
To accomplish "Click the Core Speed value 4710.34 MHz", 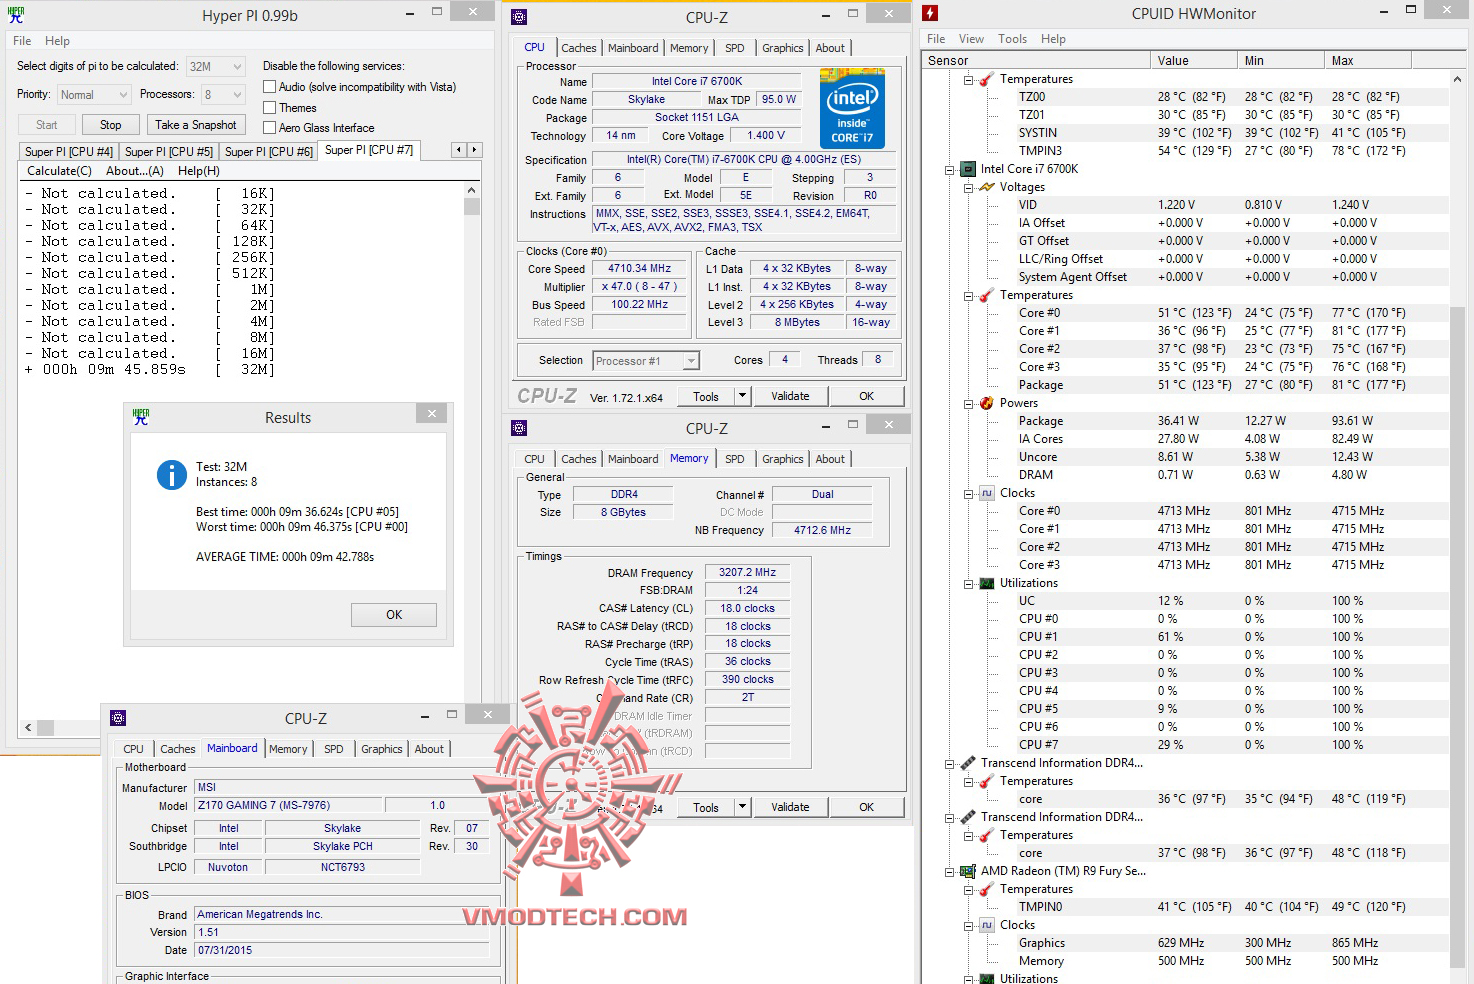I will (x=640, y=269).
